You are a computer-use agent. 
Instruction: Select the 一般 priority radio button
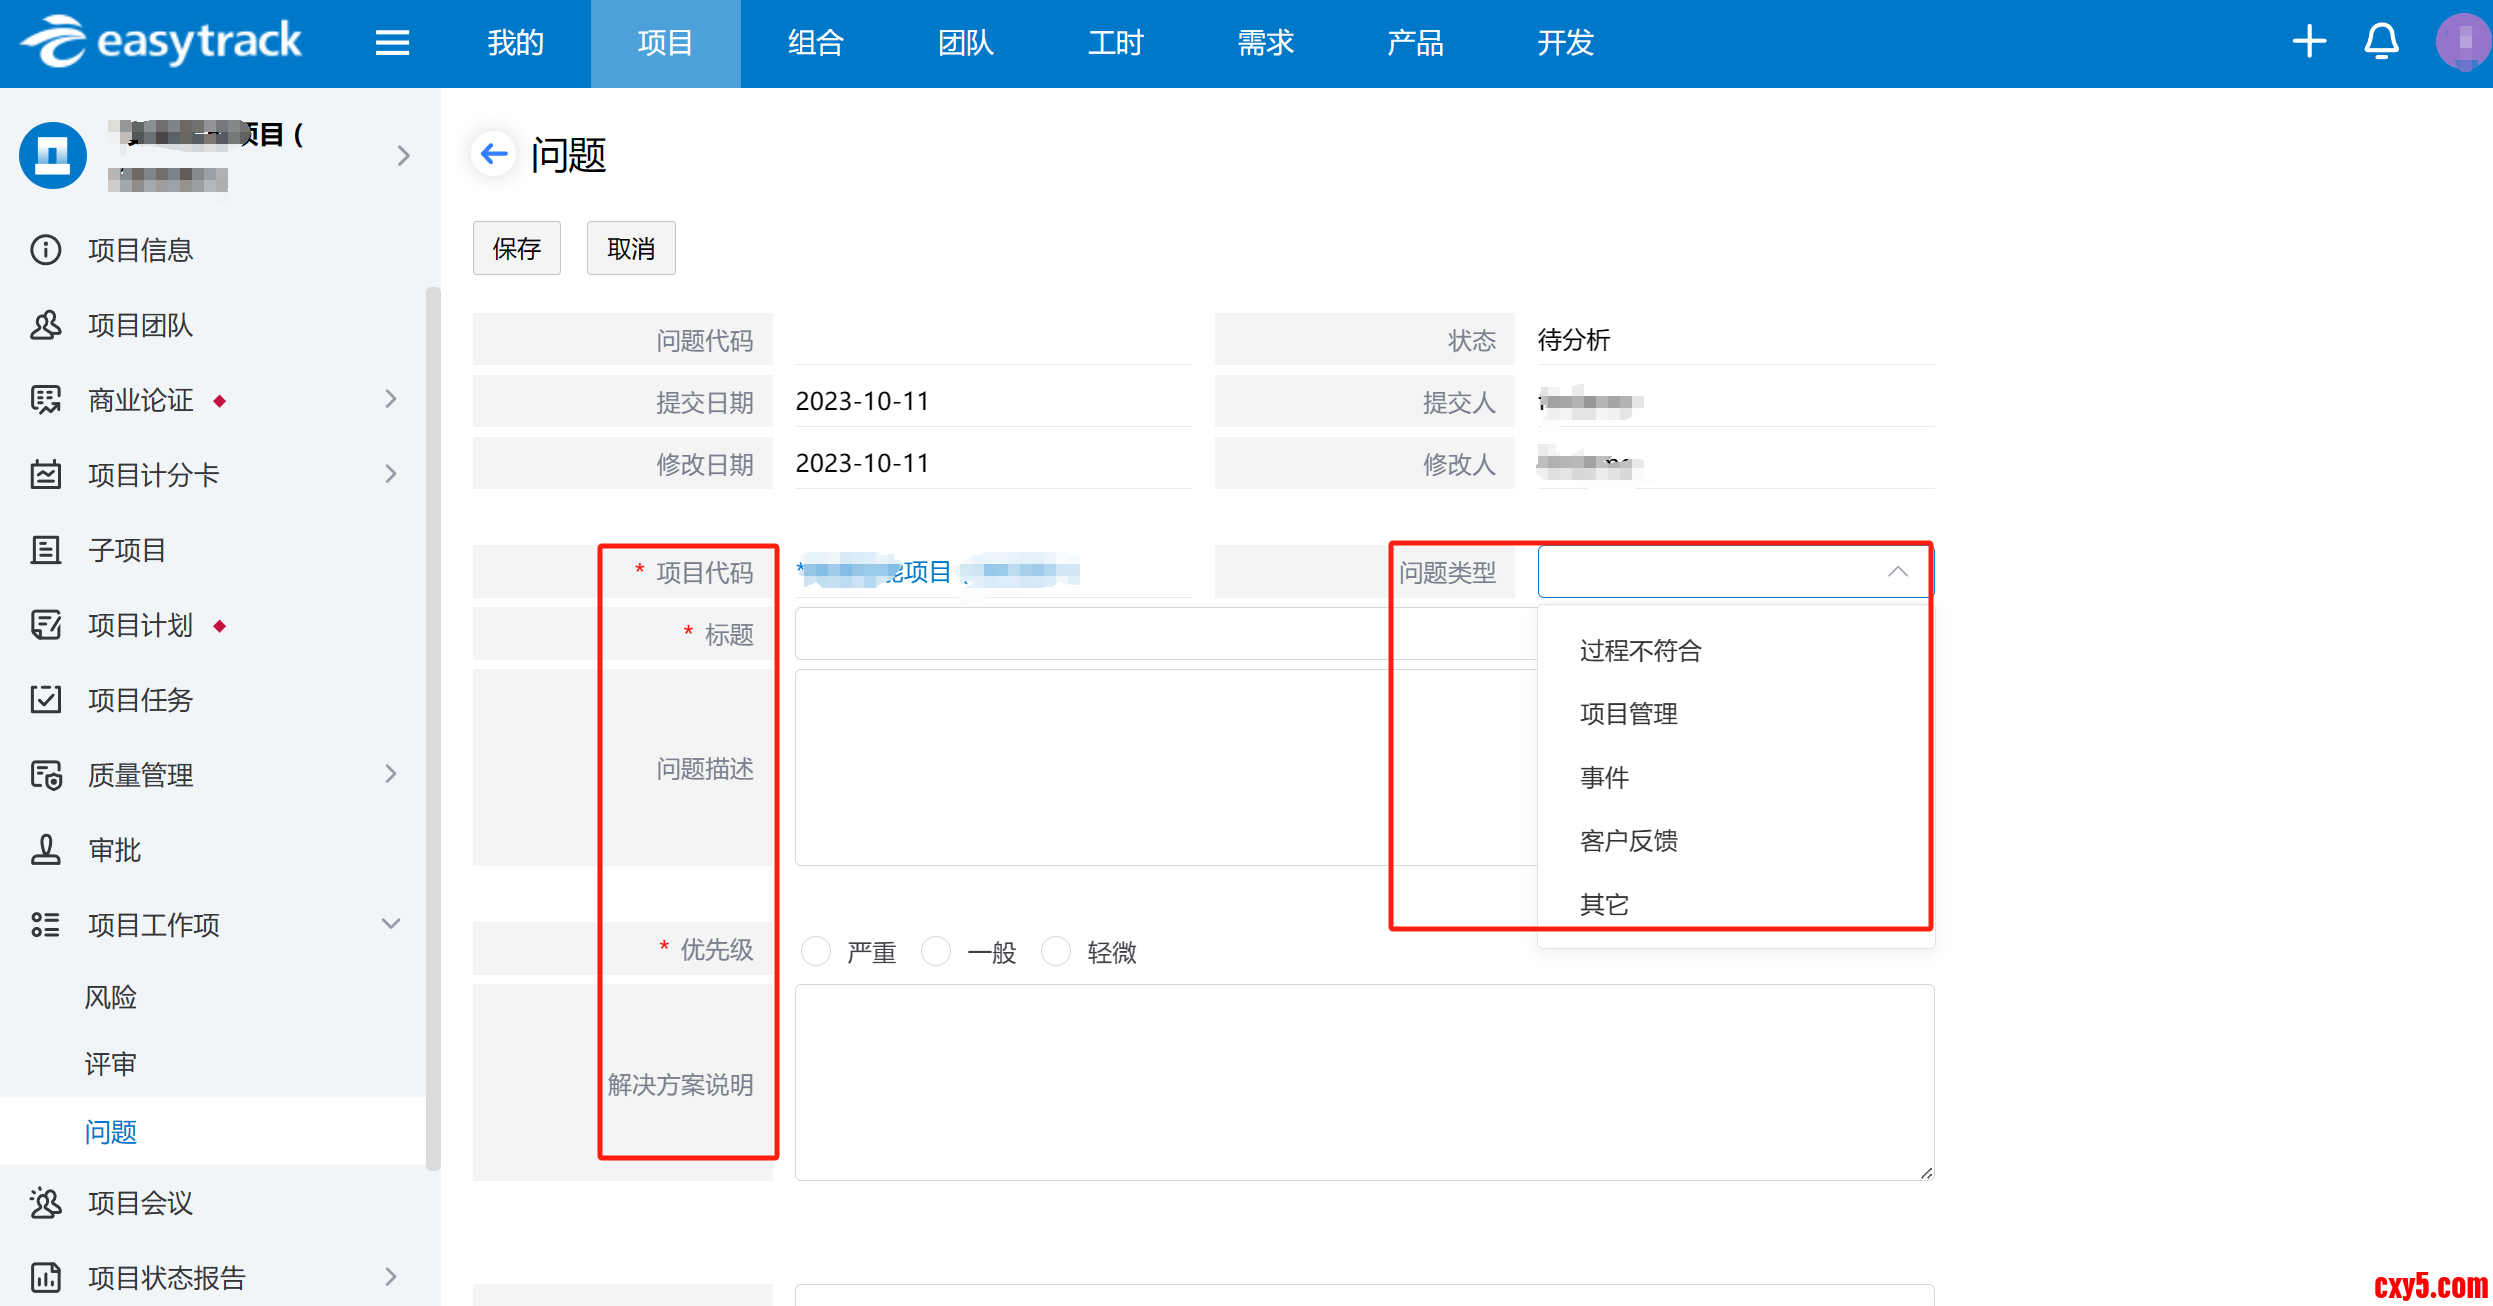pos(936,951)
